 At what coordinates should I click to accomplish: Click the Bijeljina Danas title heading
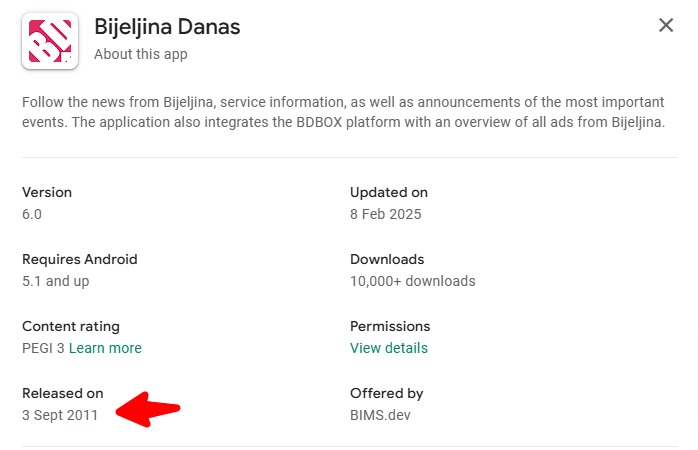(167, 27)
